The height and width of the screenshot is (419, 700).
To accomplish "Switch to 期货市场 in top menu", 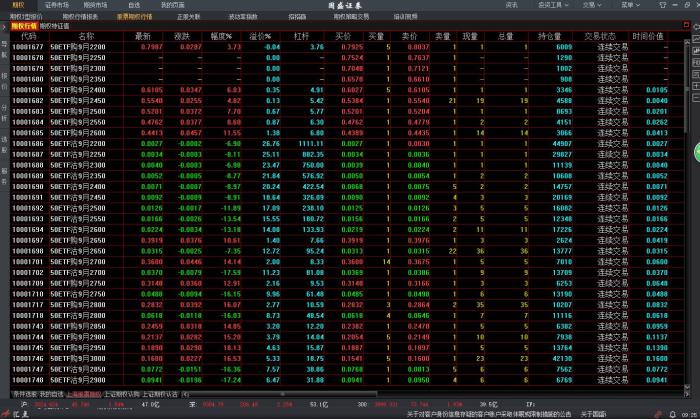I will [x=95, y=5].
